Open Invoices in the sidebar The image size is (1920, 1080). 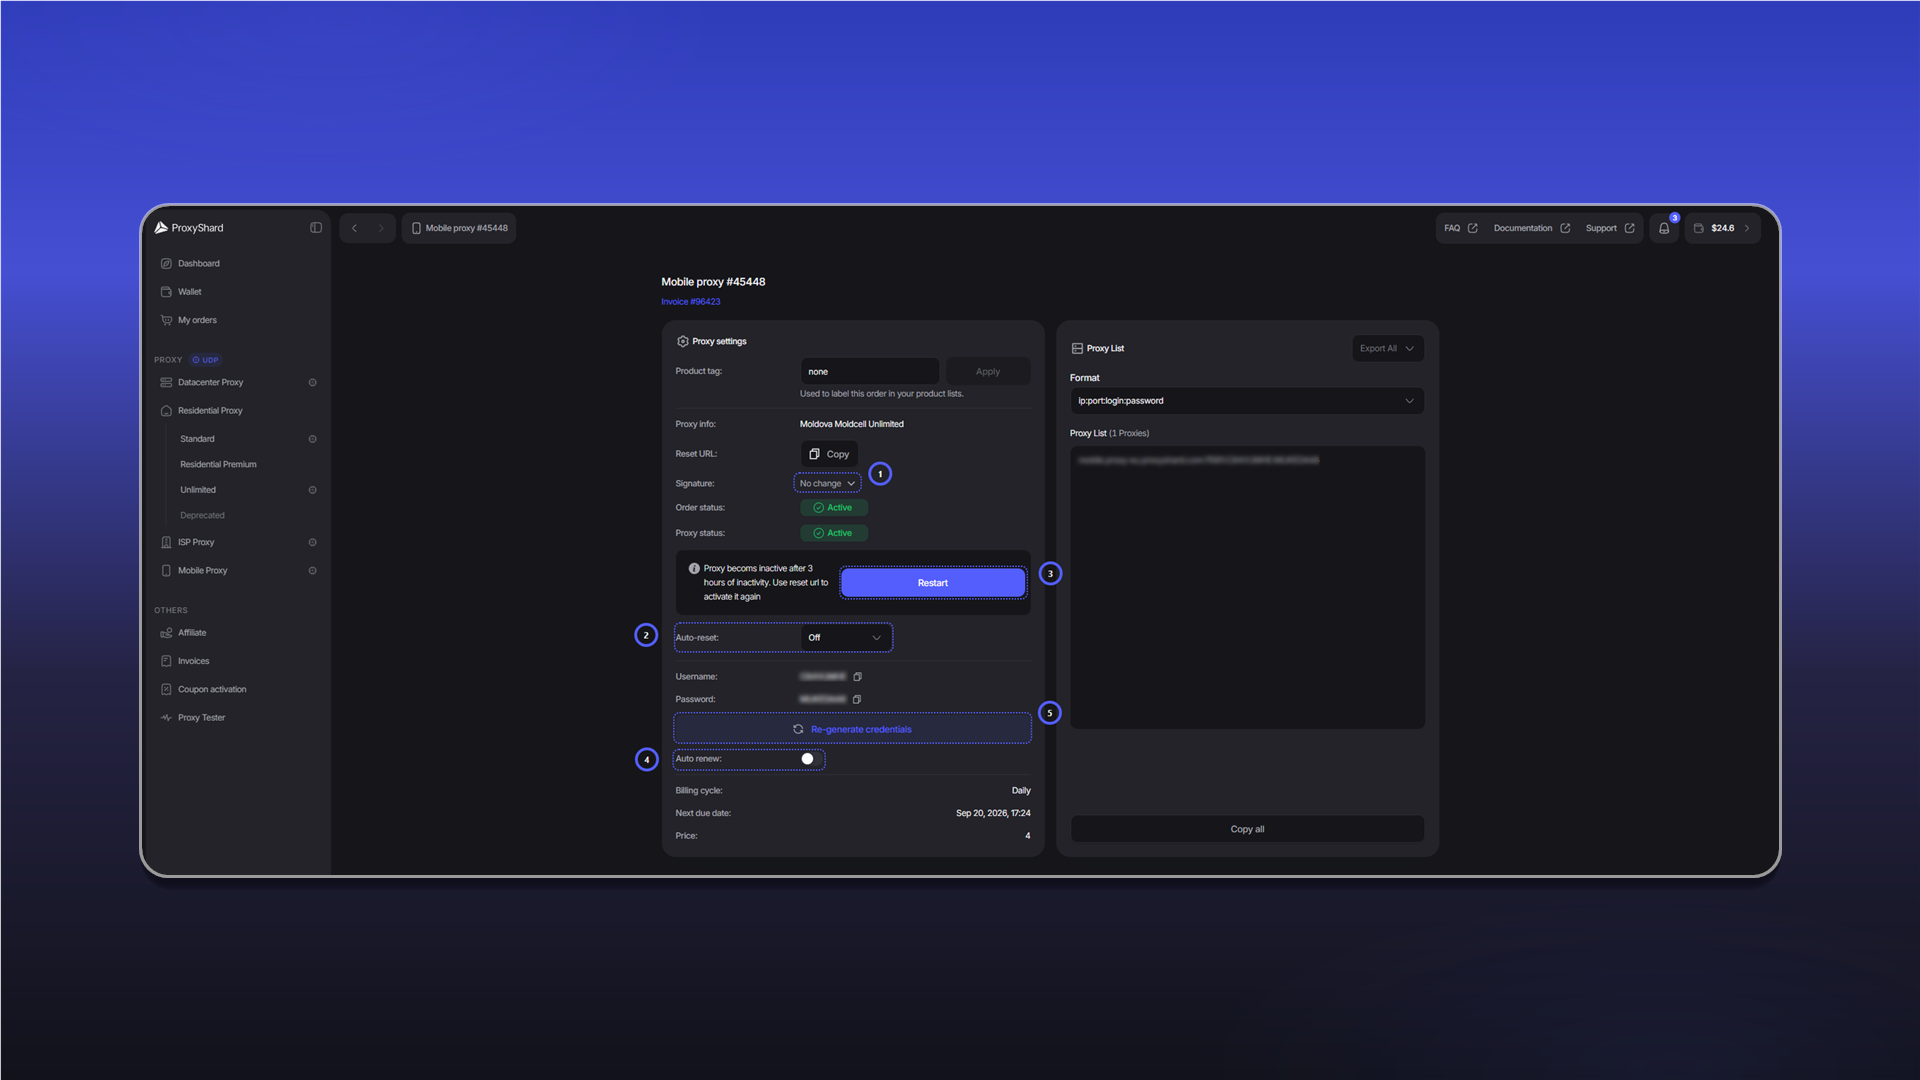pos(193,661)
